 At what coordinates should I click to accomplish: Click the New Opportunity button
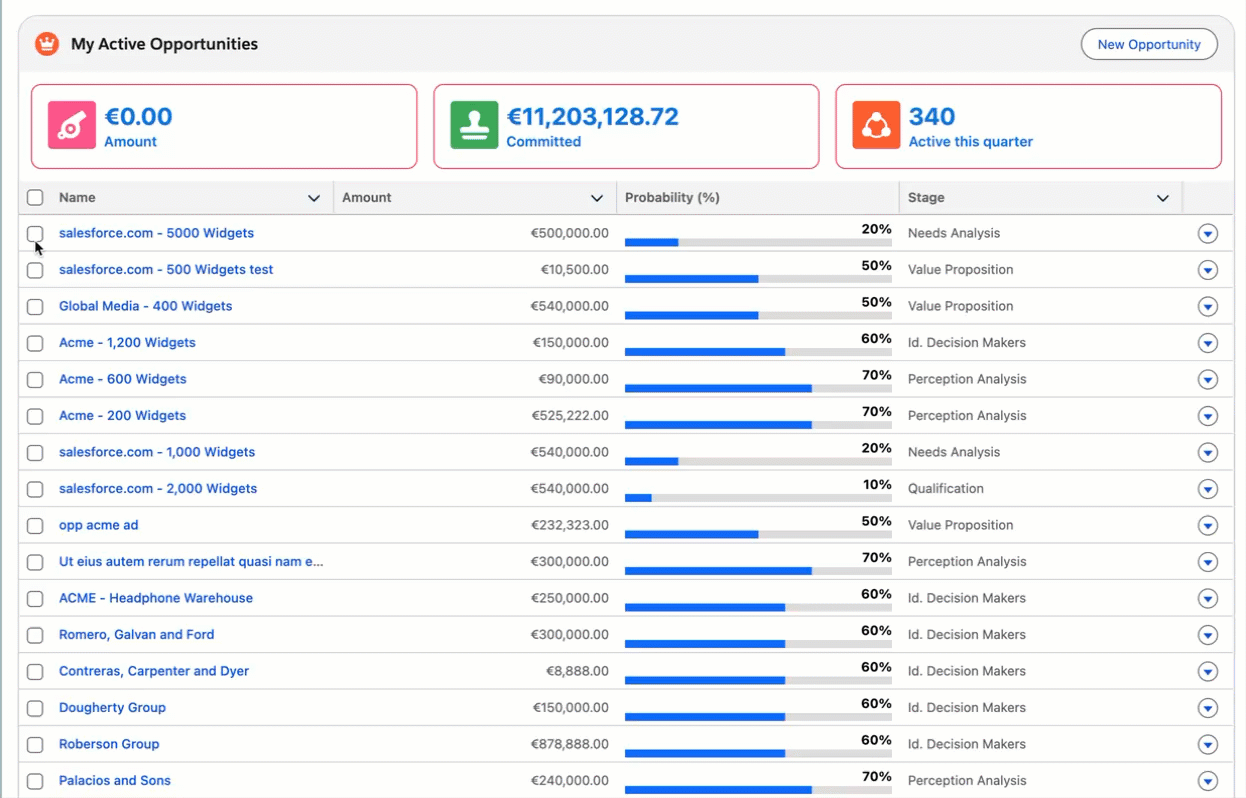tap(1149, 44)
